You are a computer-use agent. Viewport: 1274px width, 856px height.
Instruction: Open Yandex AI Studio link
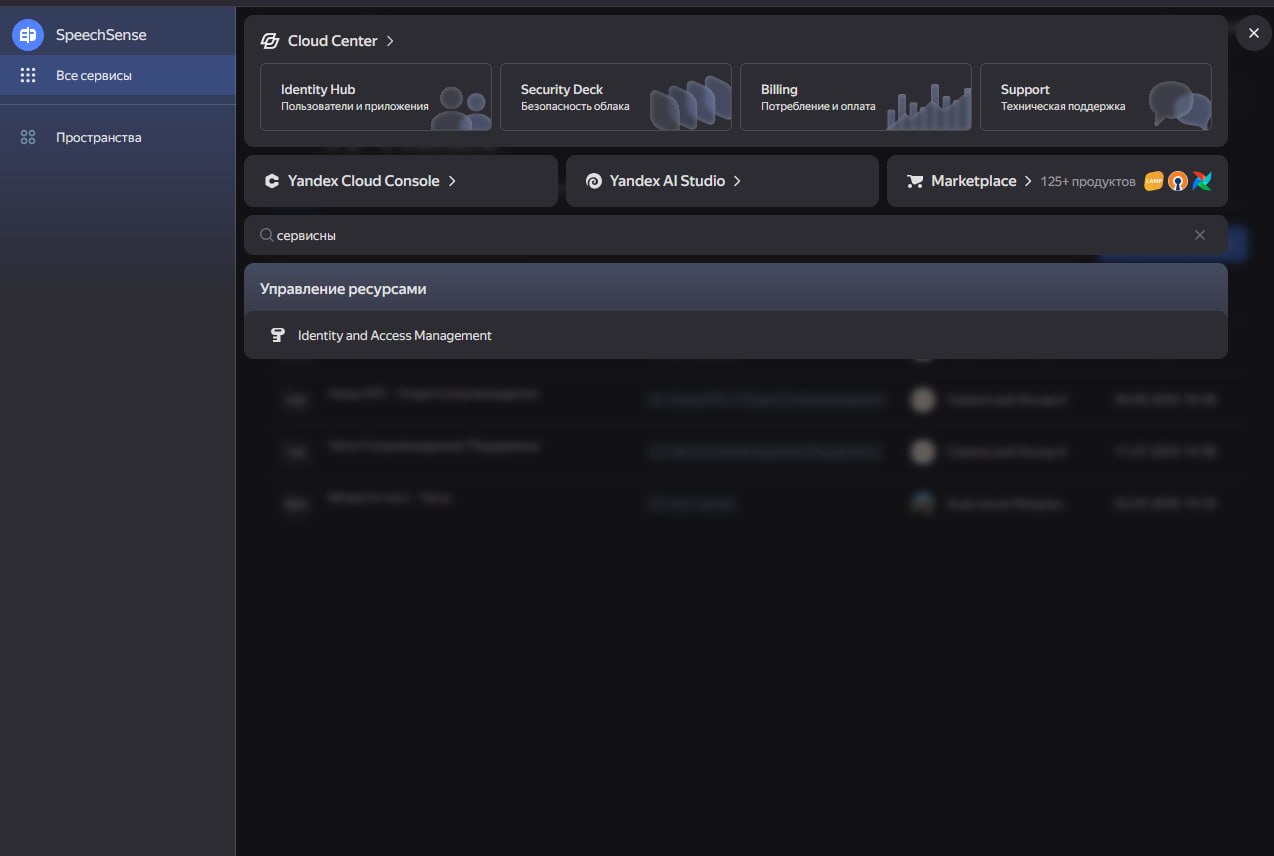point(722,181)
